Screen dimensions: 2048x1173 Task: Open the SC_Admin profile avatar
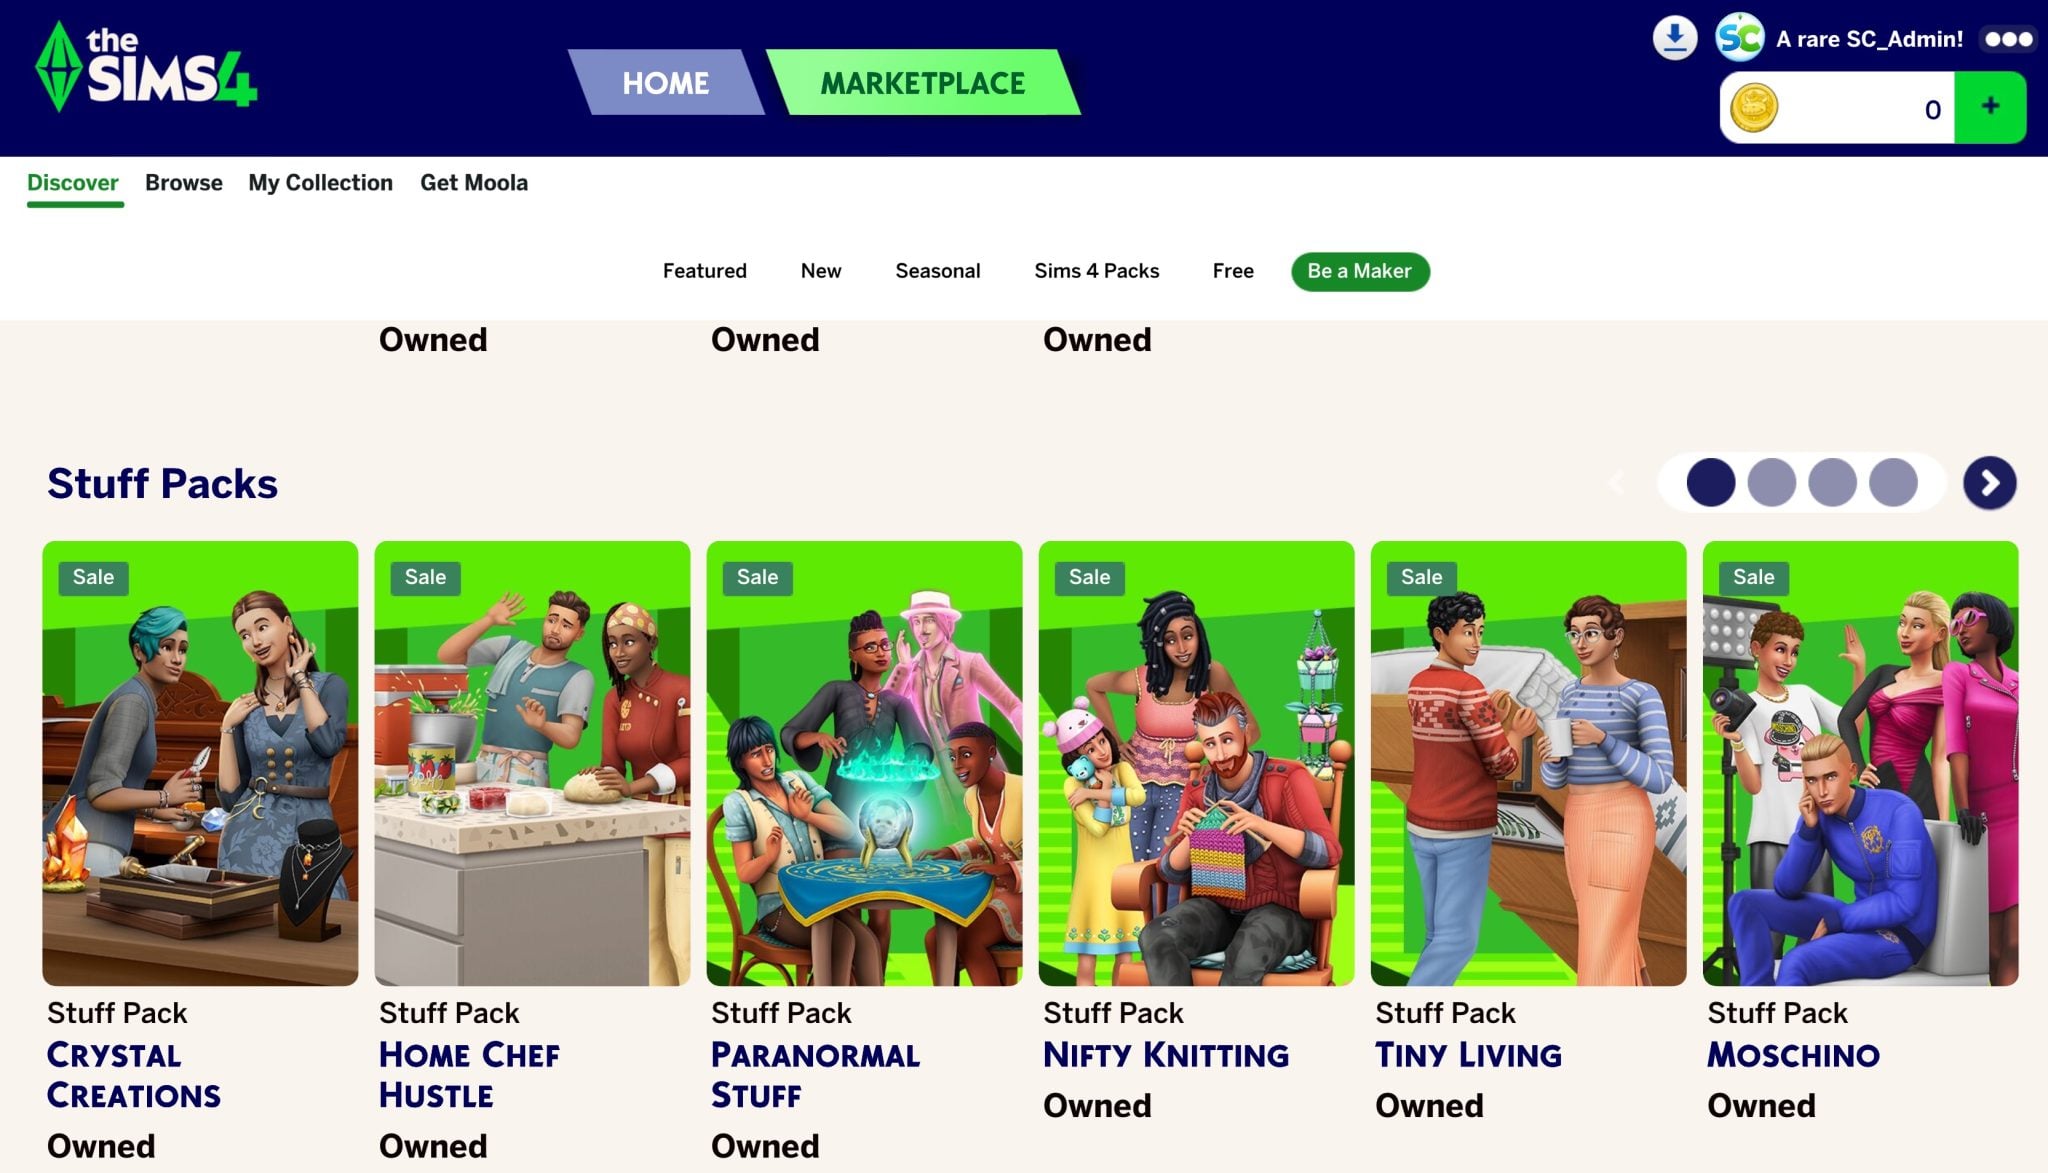1739,38
